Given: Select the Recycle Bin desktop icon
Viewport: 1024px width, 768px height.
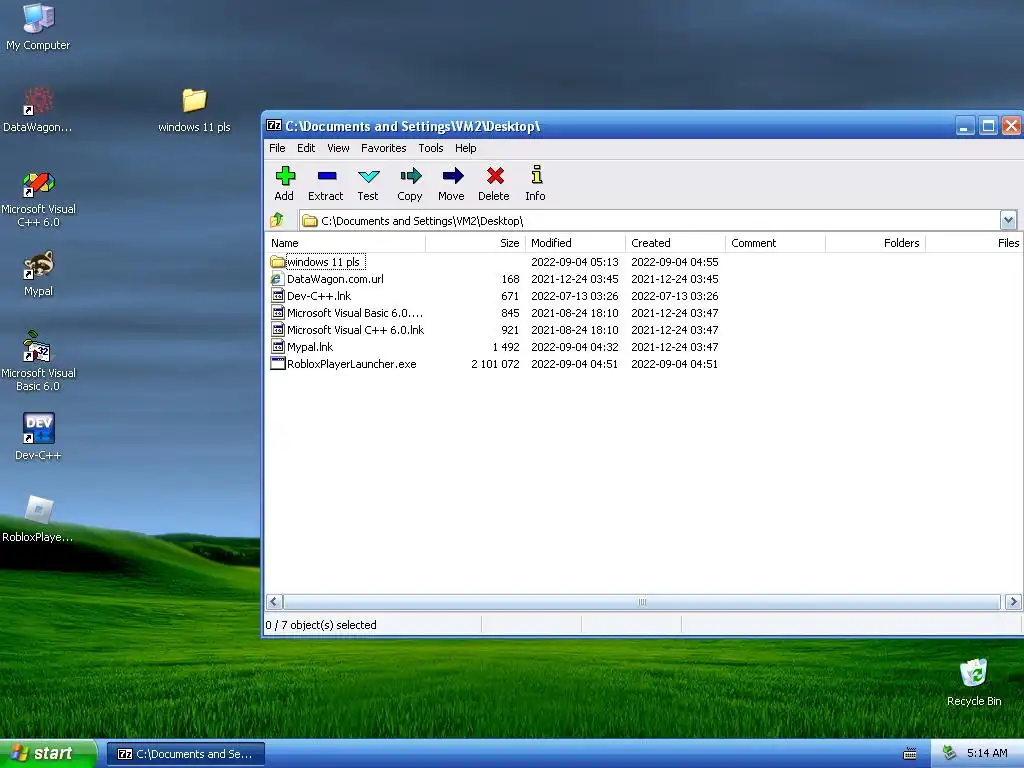Looking at the screenshot, I should (974, 682).
